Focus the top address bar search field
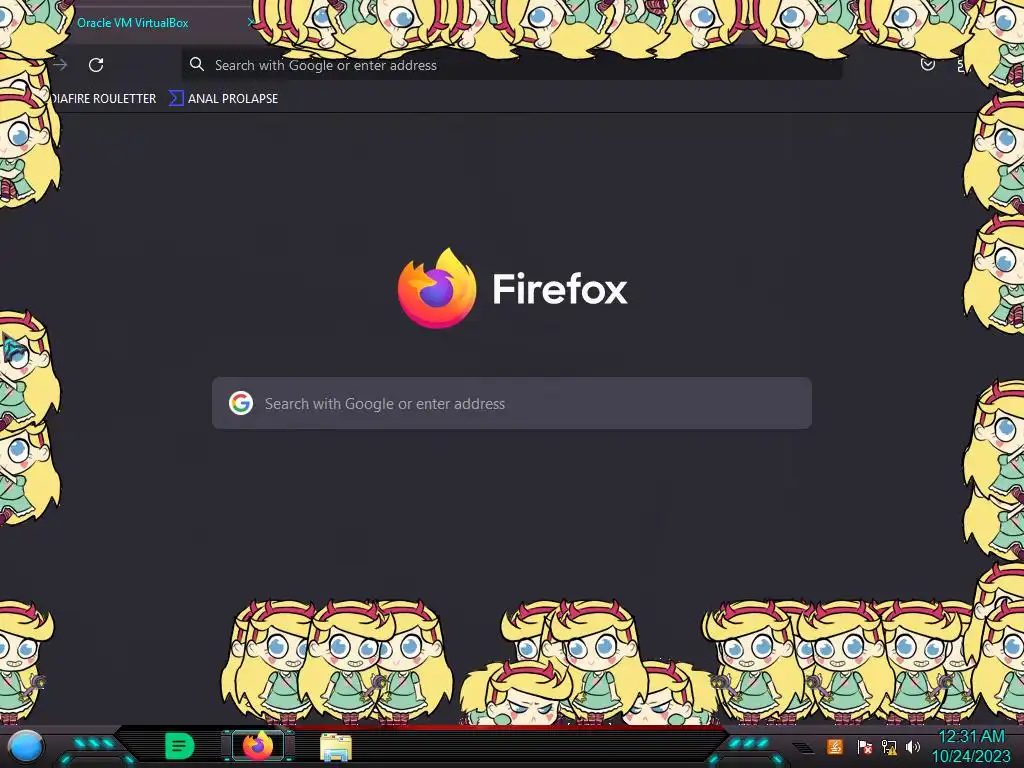1024x768 pixels. point(511,65)
